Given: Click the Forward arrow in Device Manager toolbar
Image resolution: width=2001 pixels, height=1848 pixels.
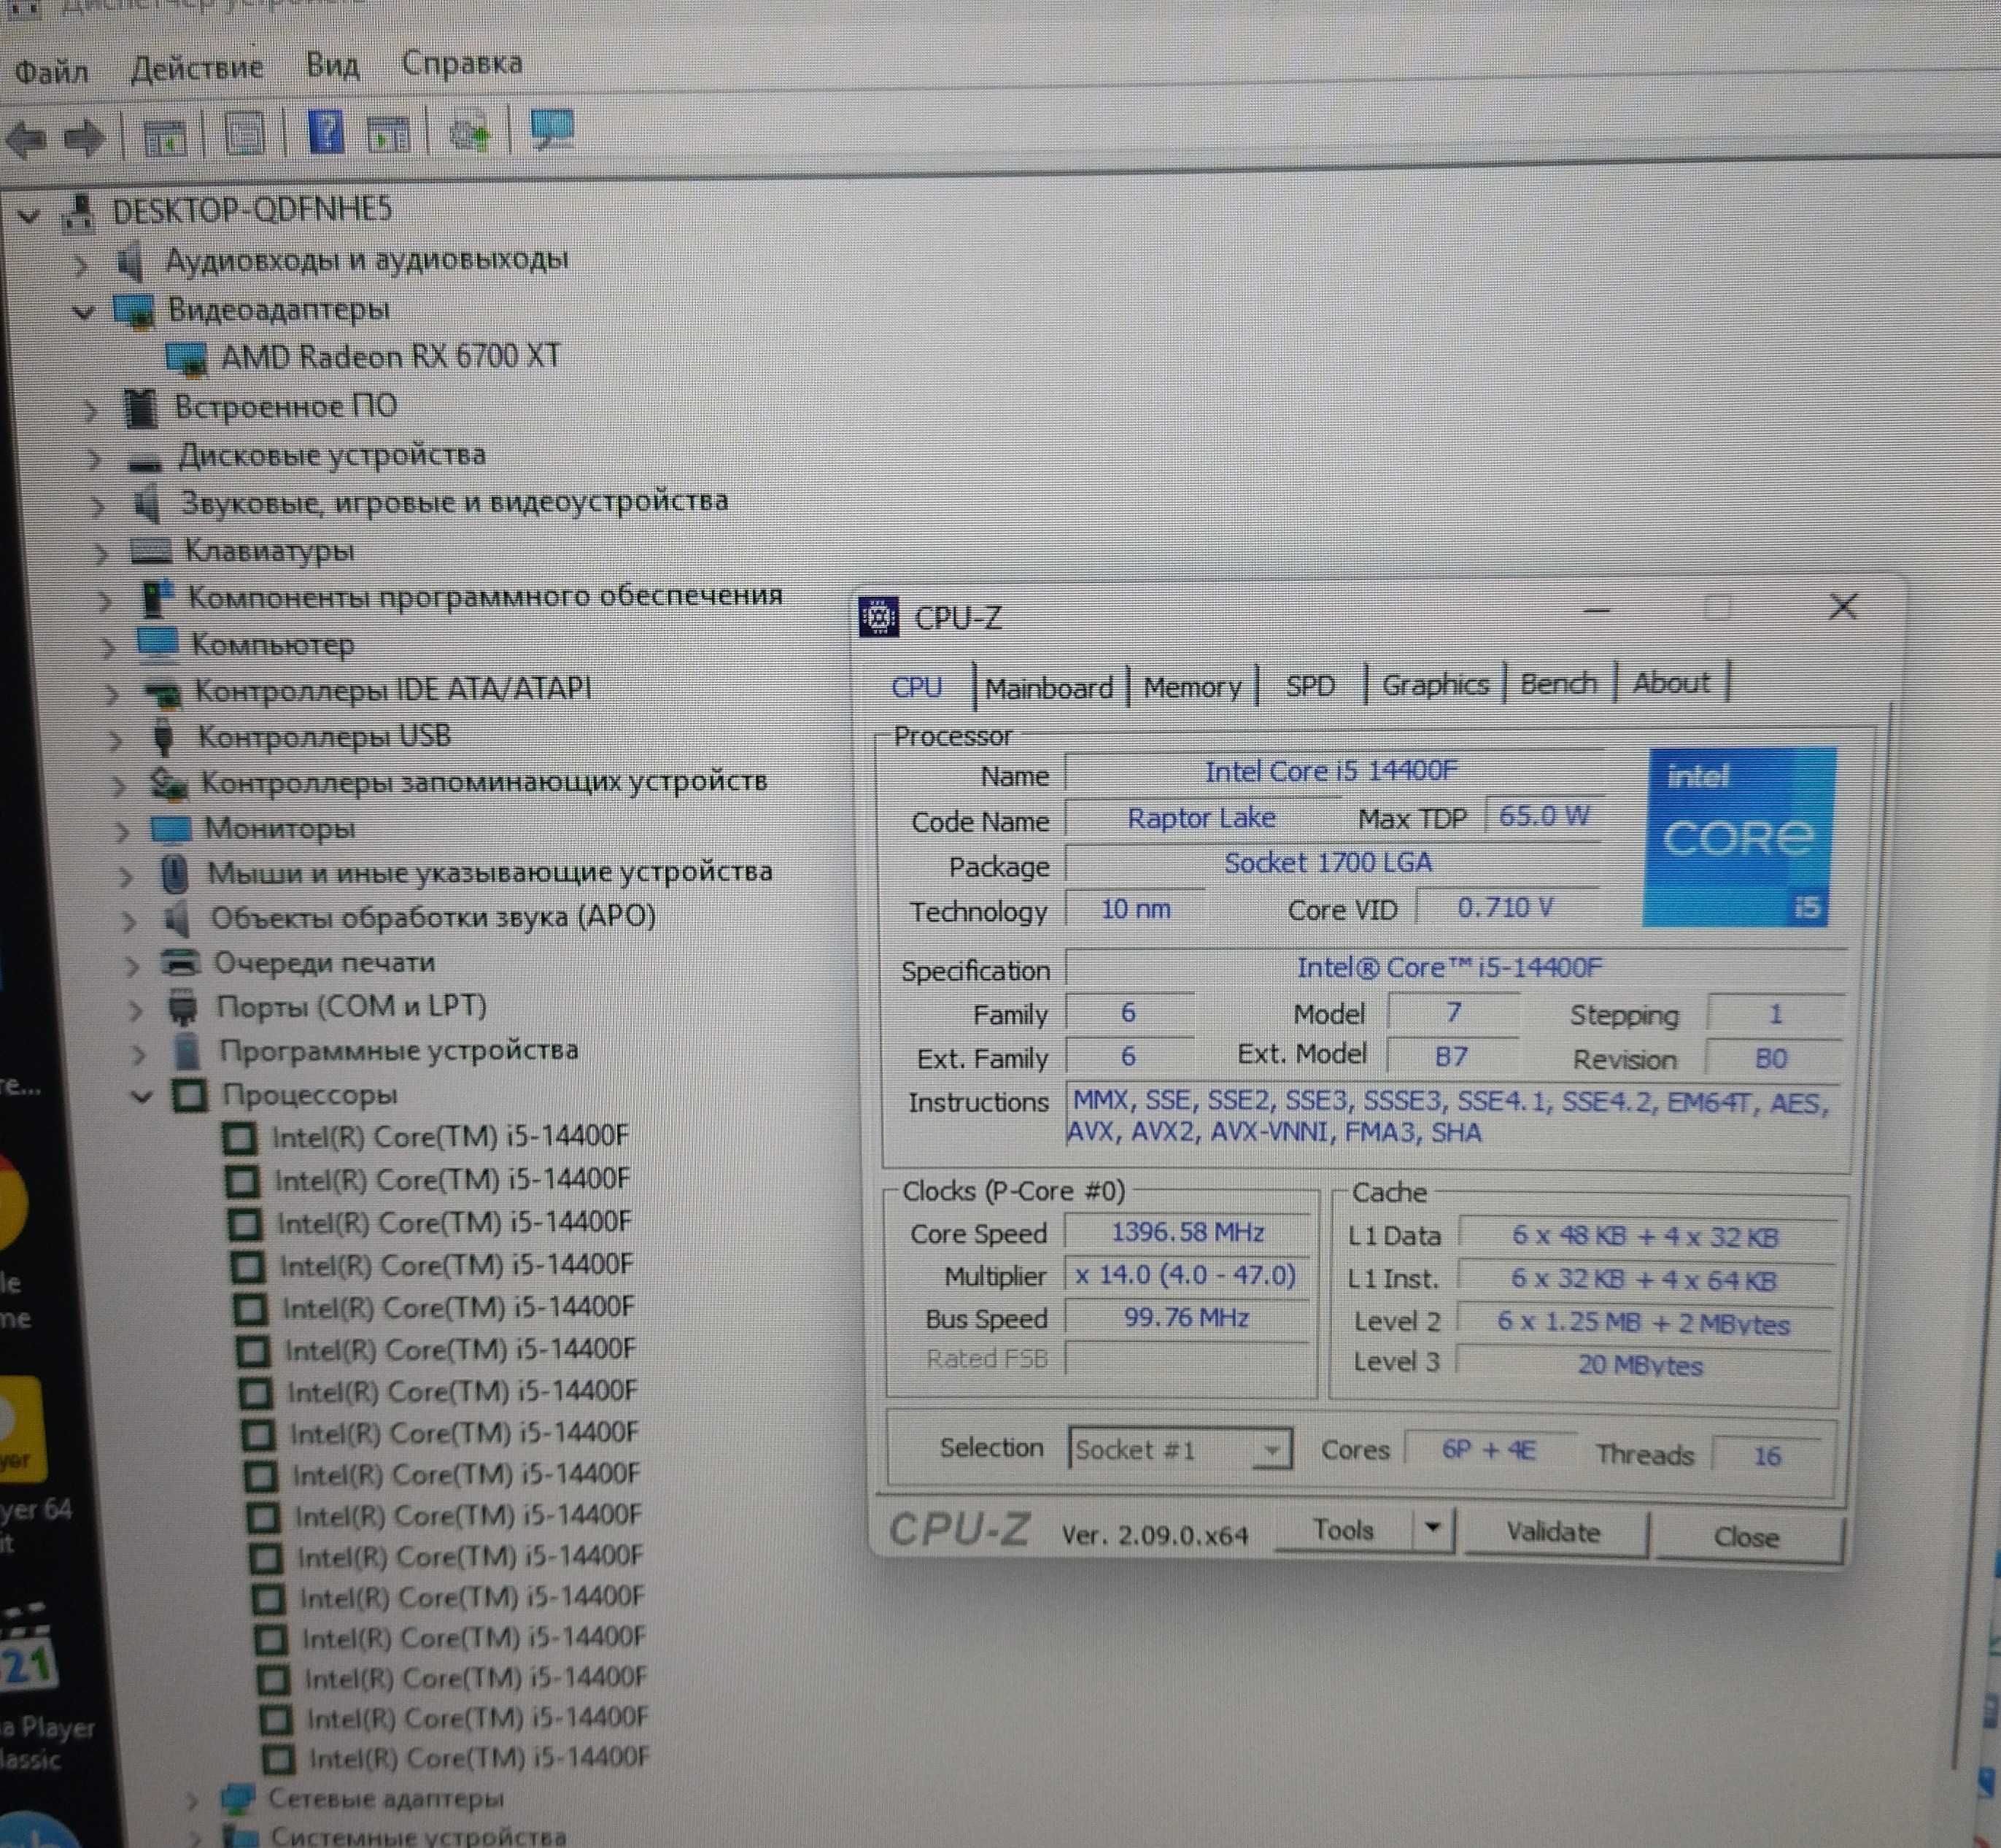Looking at the screenshot, I should pos(85,137).
